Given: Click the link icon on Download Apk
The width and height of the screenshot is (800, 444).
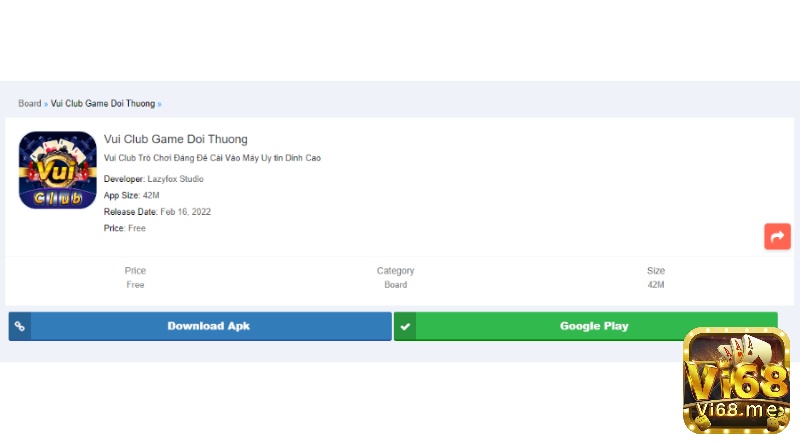Looking at the screenshot, I should tap(20, 326).
